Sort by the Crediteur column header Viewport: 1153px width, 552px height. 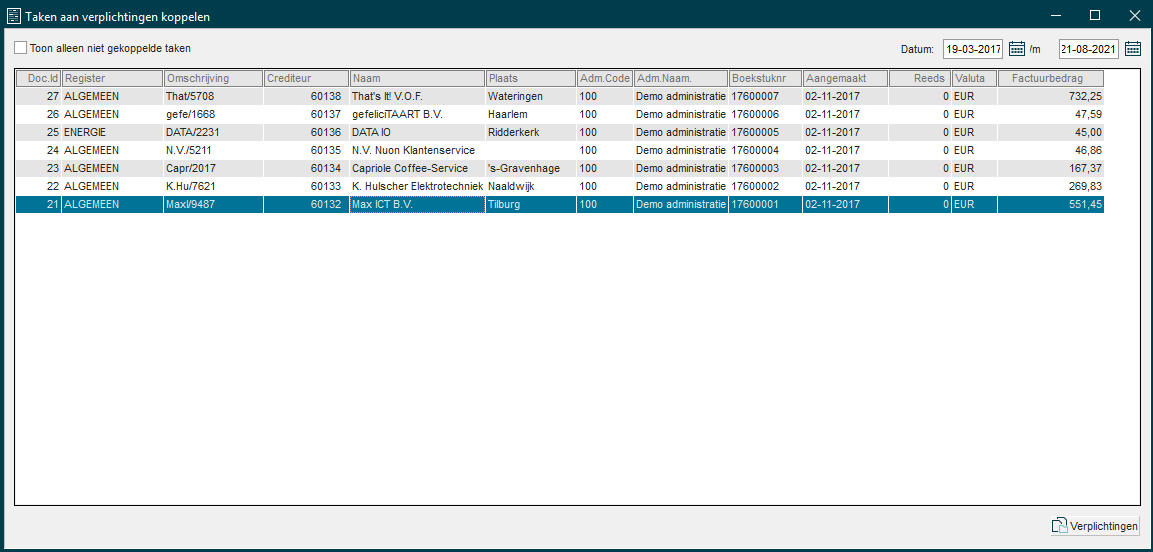point(305,78)
